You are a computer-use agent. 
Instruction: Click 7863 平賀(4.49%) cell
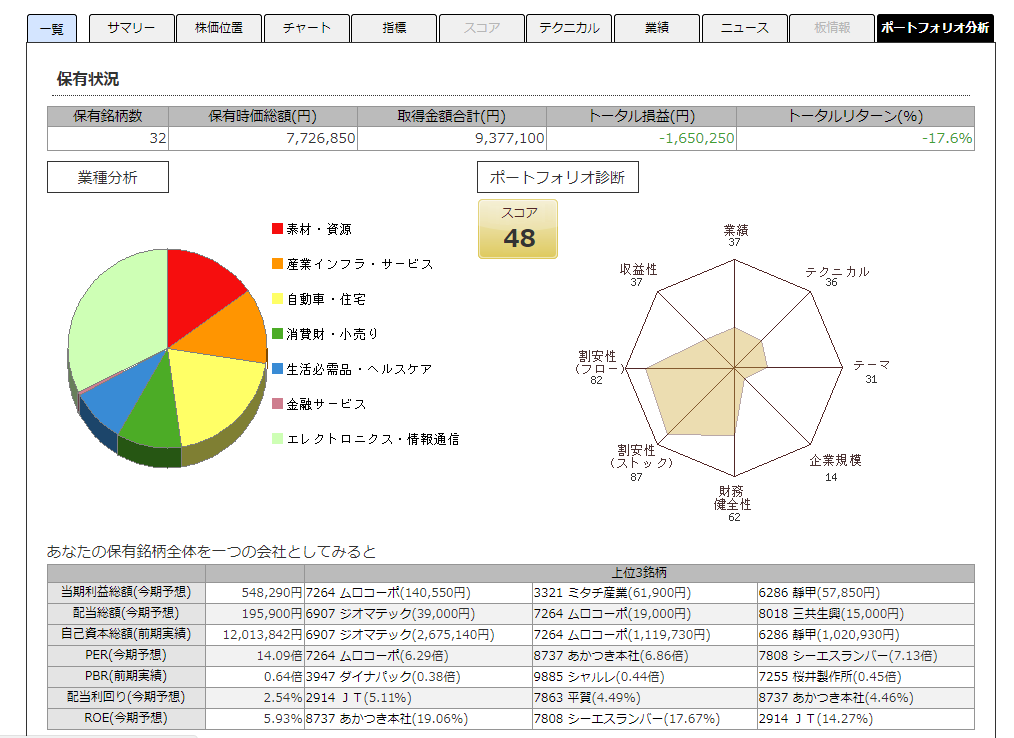pos(645,698)
